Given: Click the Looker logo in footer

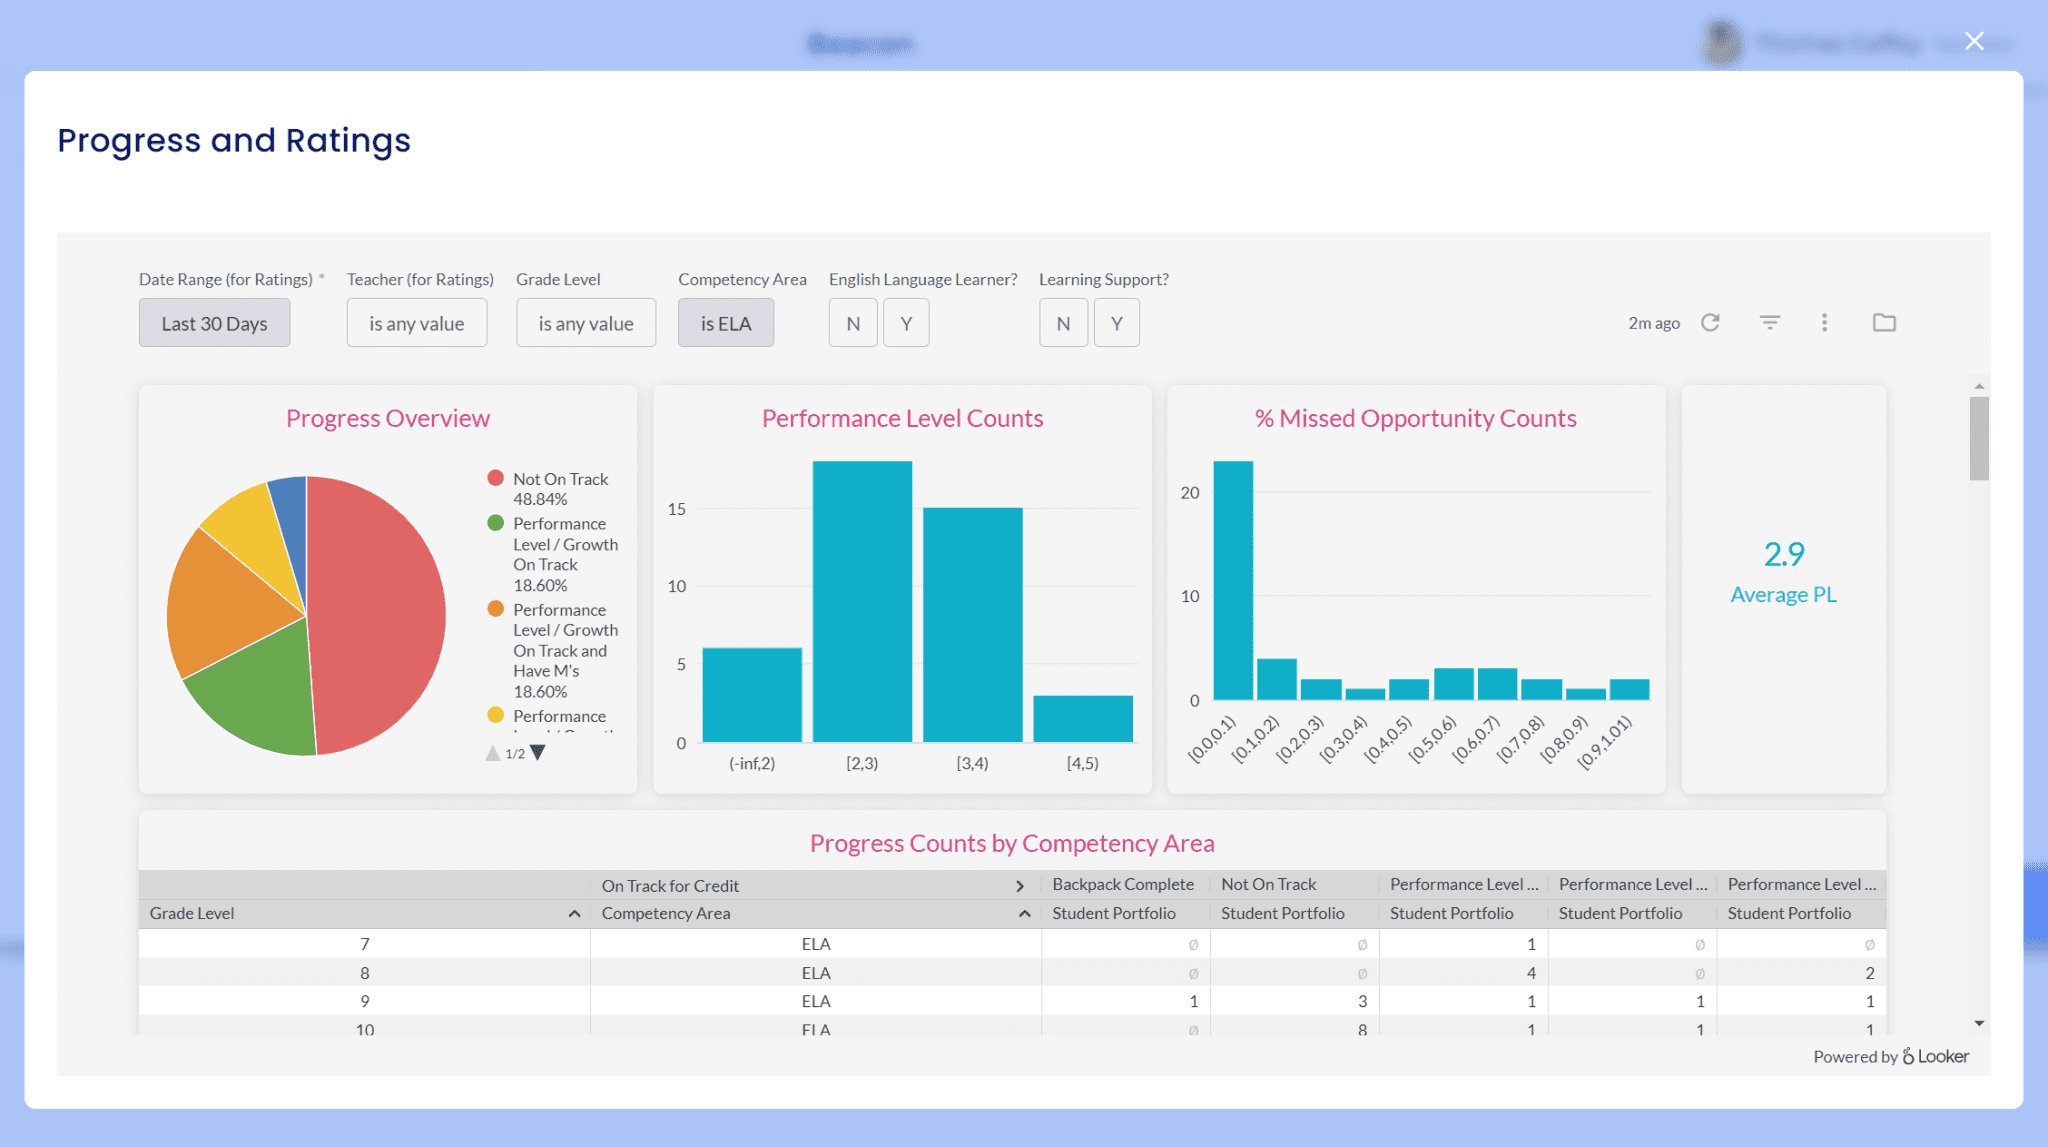Looking at the screenshot, I should [1935, 1056].
